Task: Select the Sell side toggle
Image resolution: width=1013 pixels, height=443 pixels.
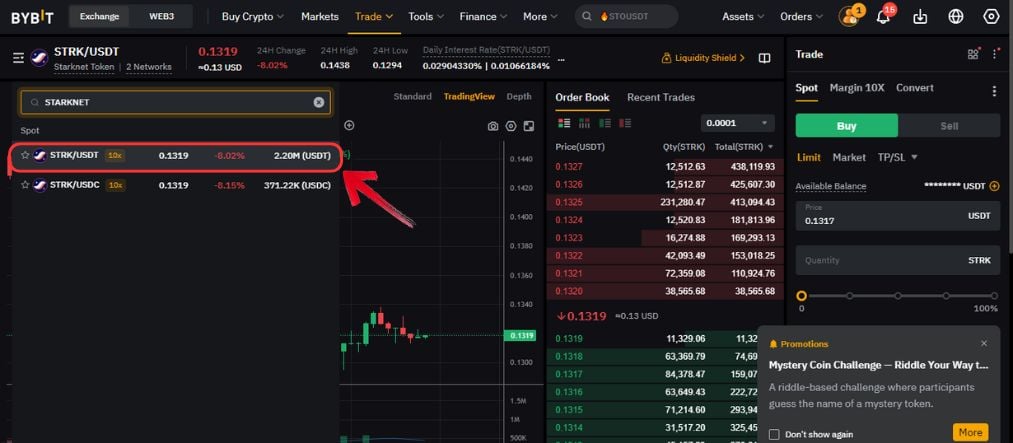Action: point(949,126)
